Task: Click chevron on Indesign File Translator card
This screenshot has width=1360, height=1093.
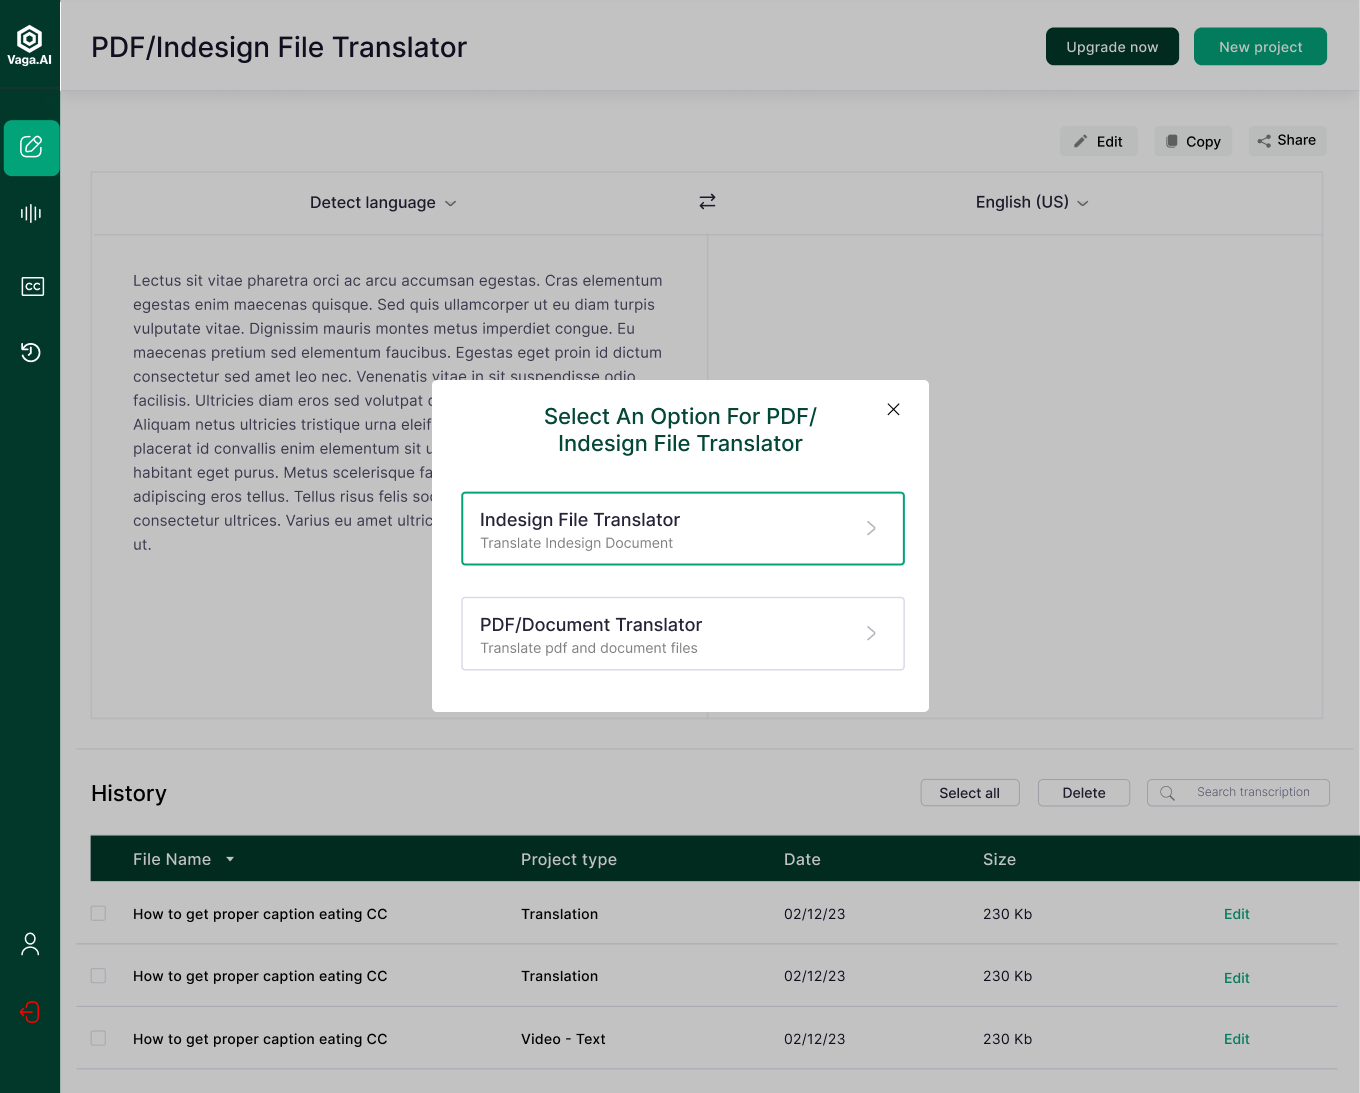Action: coord(871,528)
